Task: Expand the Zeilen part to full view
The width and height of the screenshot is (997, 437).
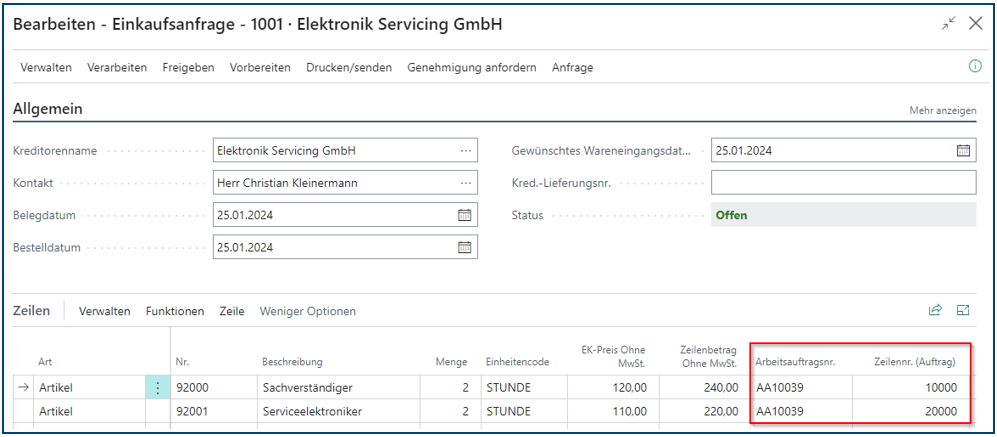Action: coord(963,310)
